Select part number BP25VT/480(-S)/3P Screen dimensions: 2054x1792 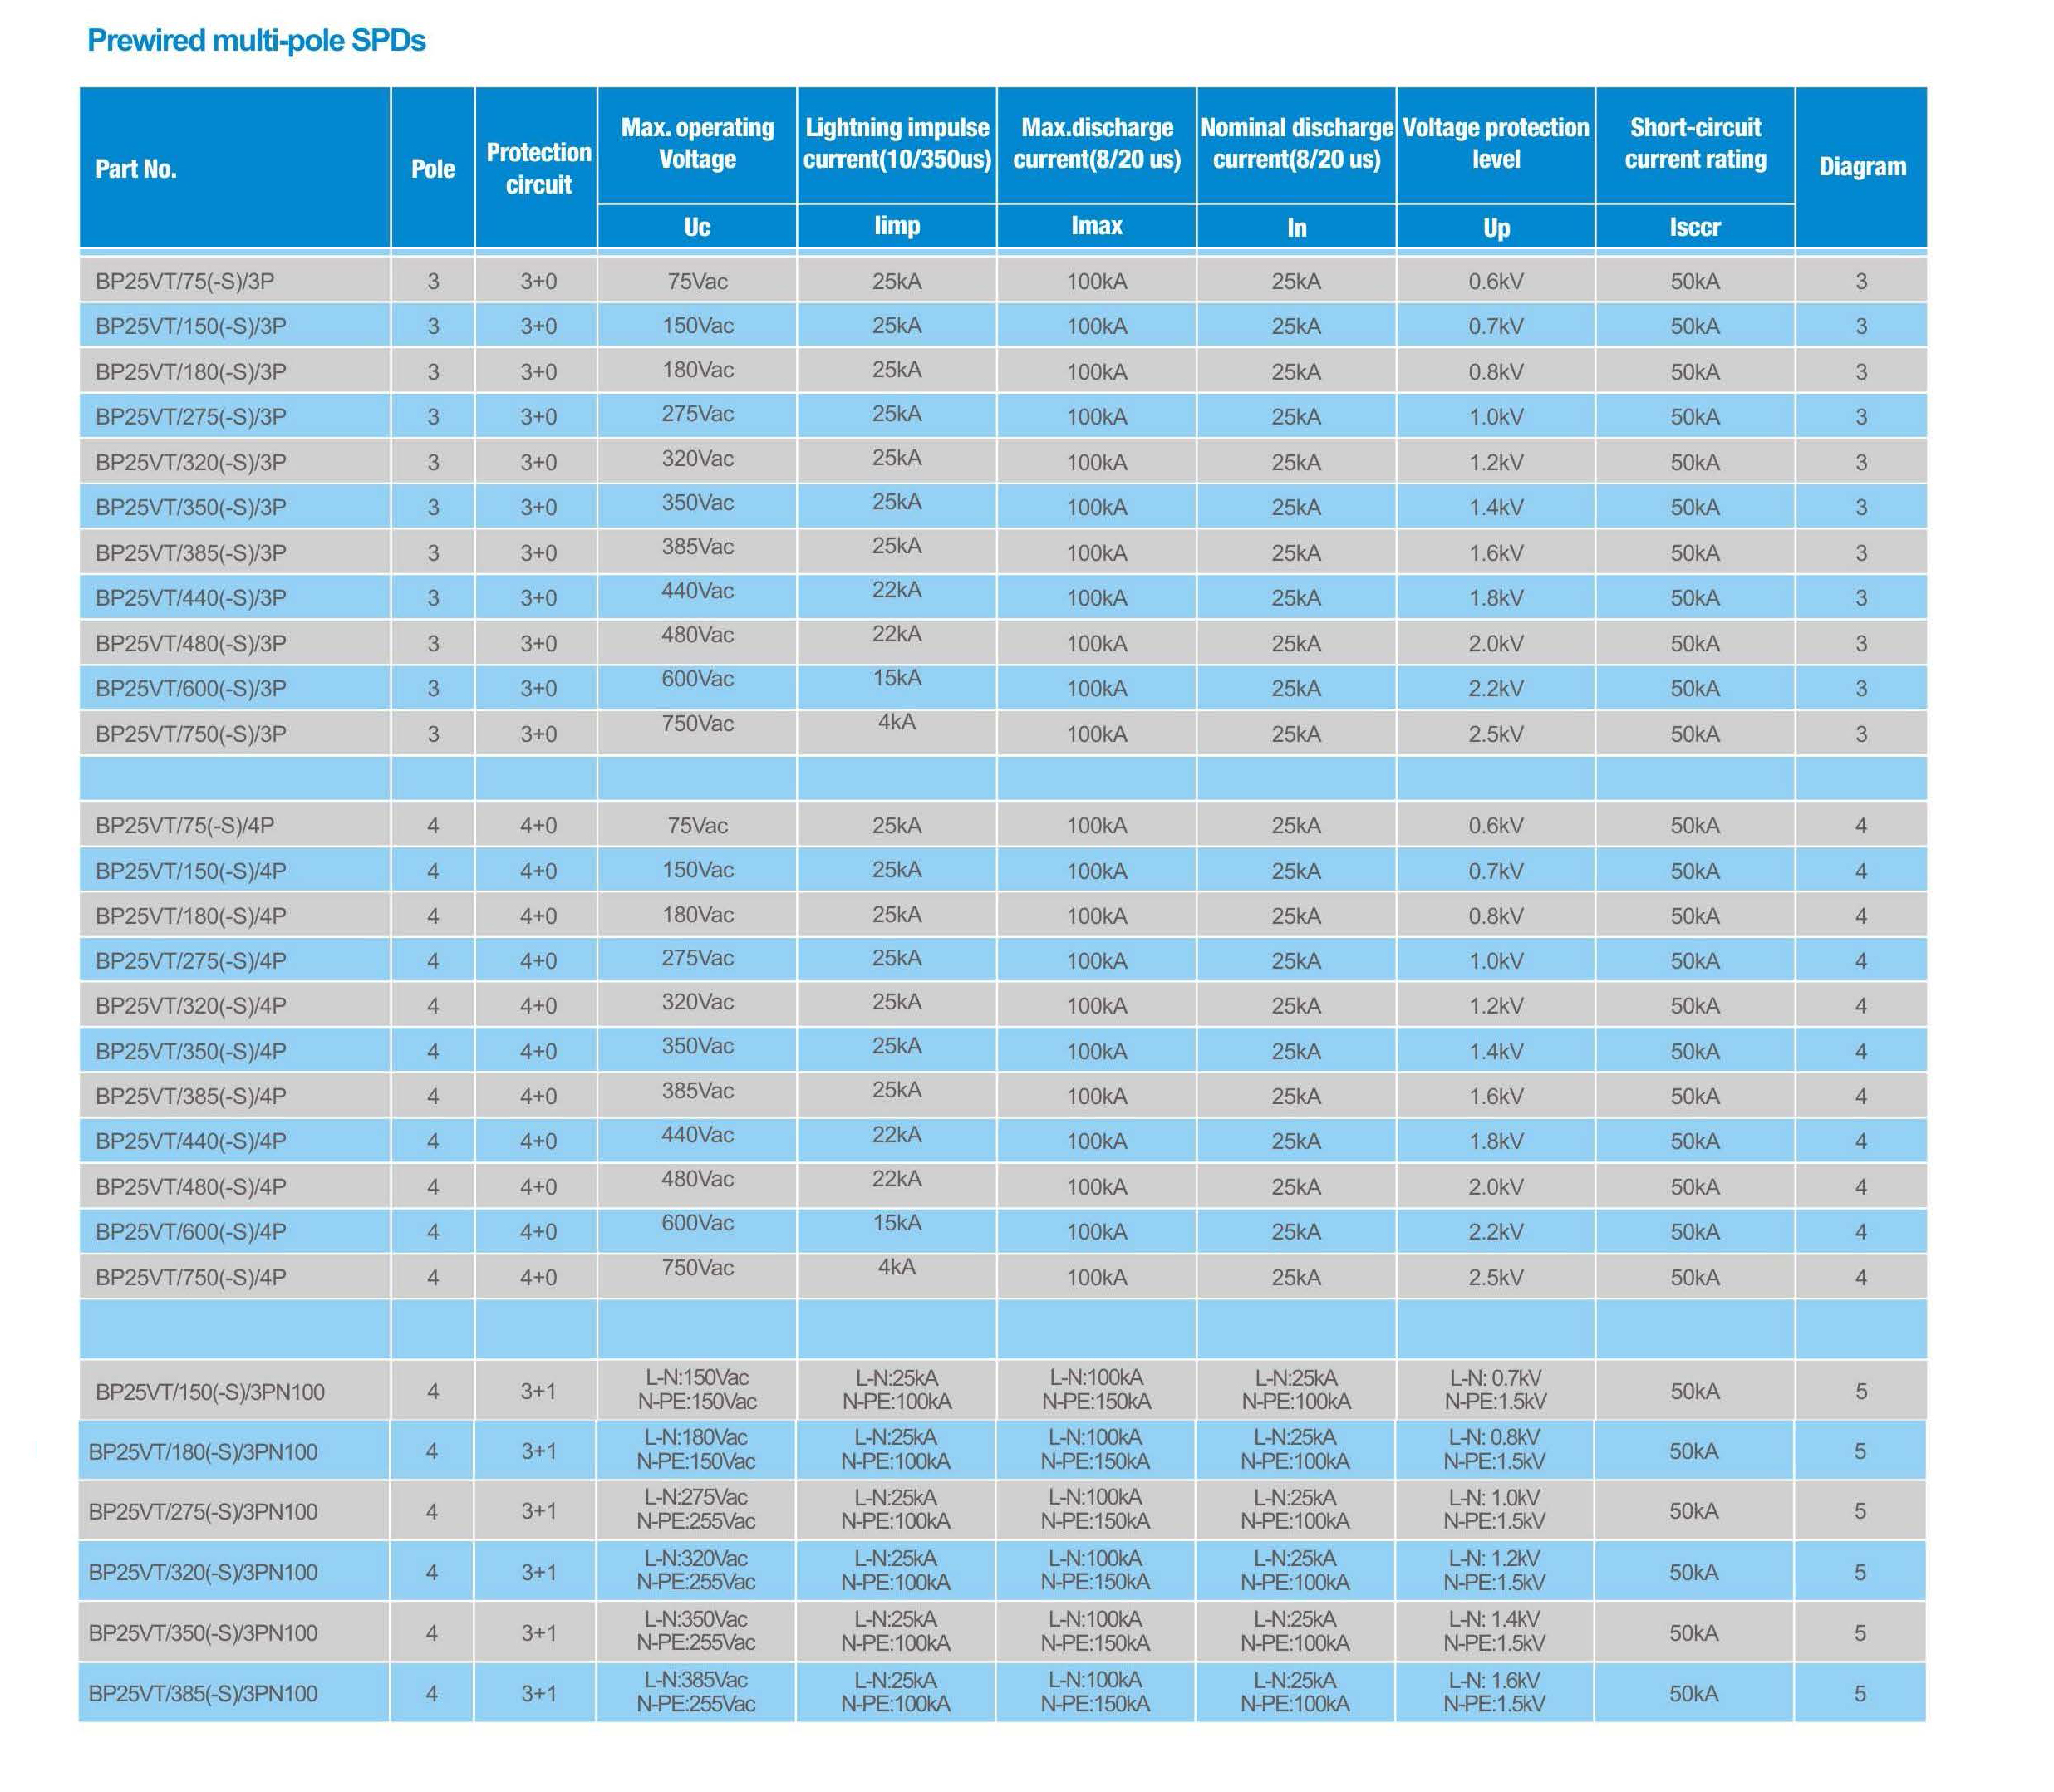191,644
